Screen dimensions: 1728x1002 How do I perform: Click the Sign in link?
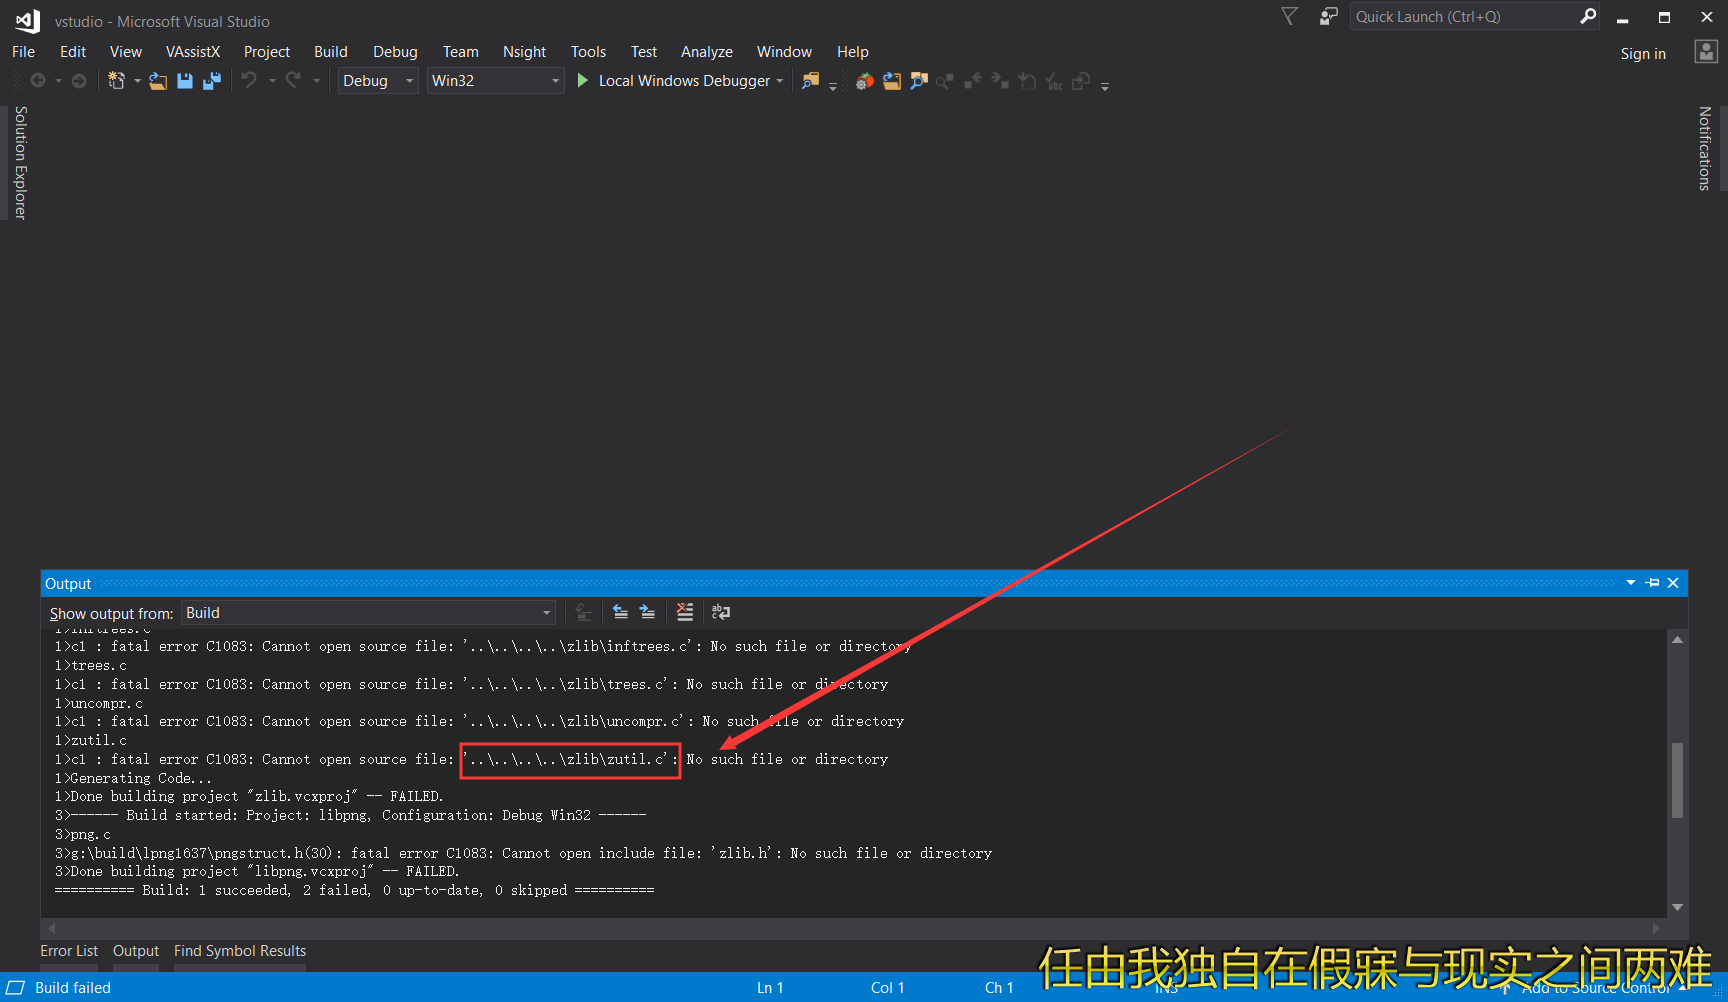[1643, 54]
